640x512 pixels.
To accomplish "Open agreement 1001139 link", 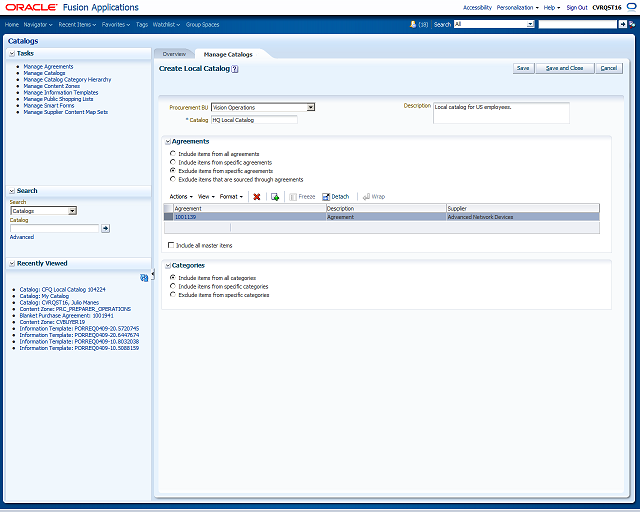I will (x=185, y=217).
